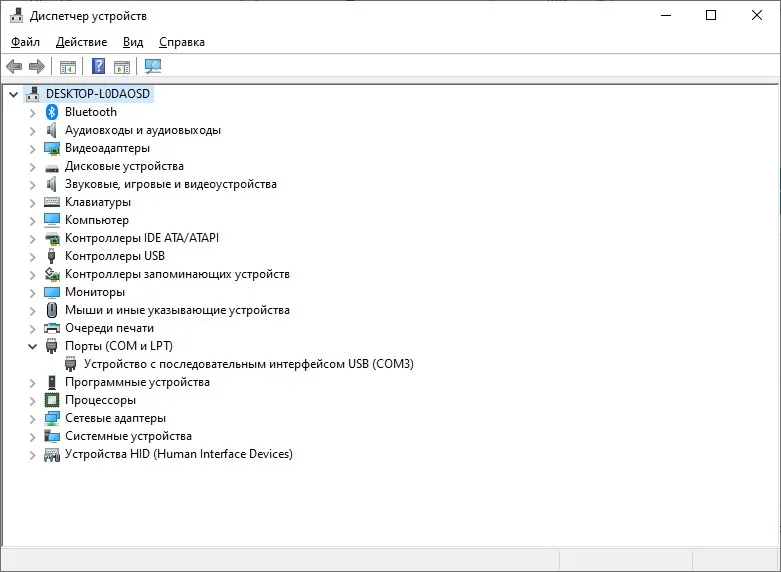This screenshot has height=572, width=781.
Task: Expand Дисковые устройства category arrow
Action: coord(32,167)
